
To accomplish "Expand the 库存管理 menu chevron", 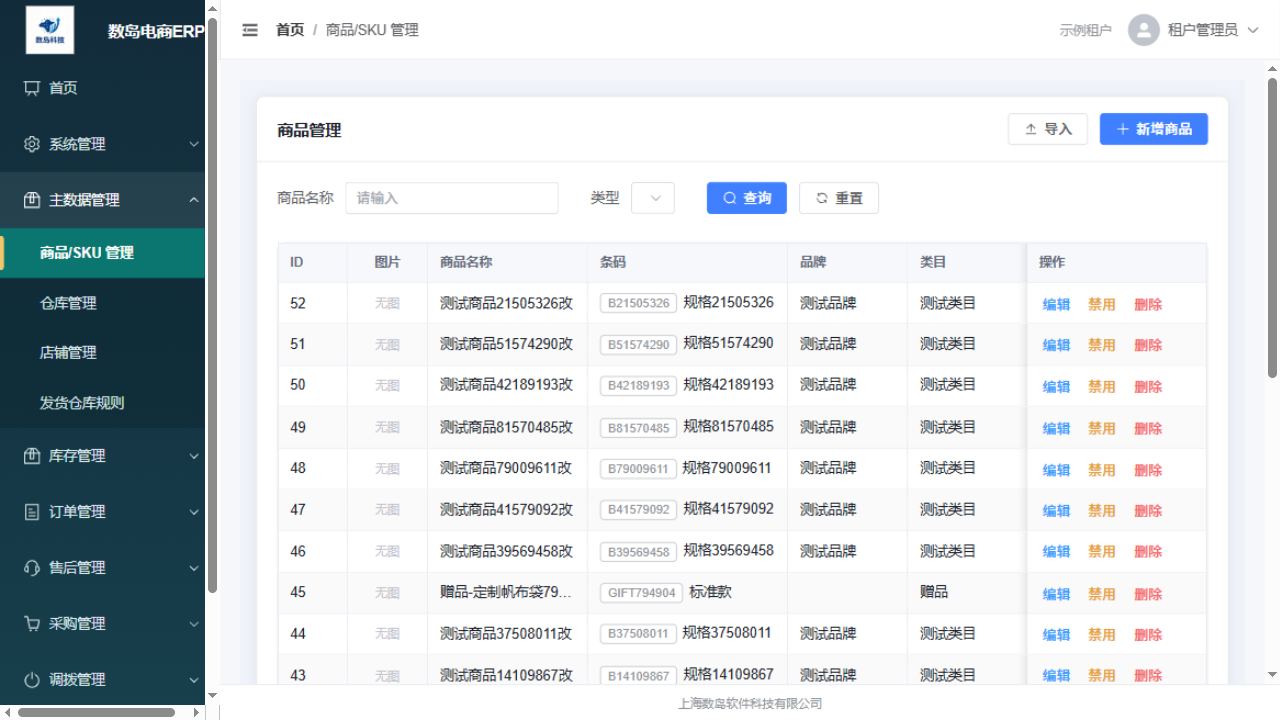I will tap(194, 456).
